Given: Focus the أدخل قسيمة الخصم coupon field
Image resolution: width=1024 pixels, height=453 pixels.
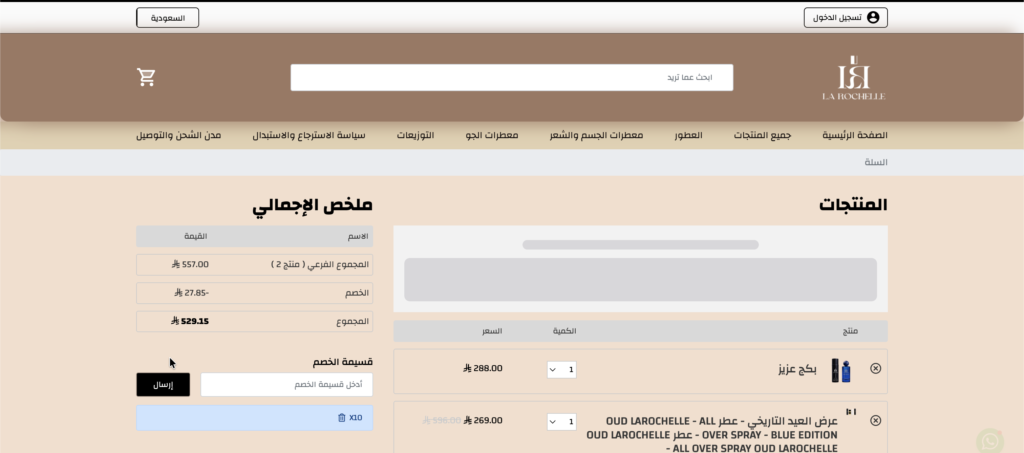Looking at the screenshot, I should tap(287, 384).
